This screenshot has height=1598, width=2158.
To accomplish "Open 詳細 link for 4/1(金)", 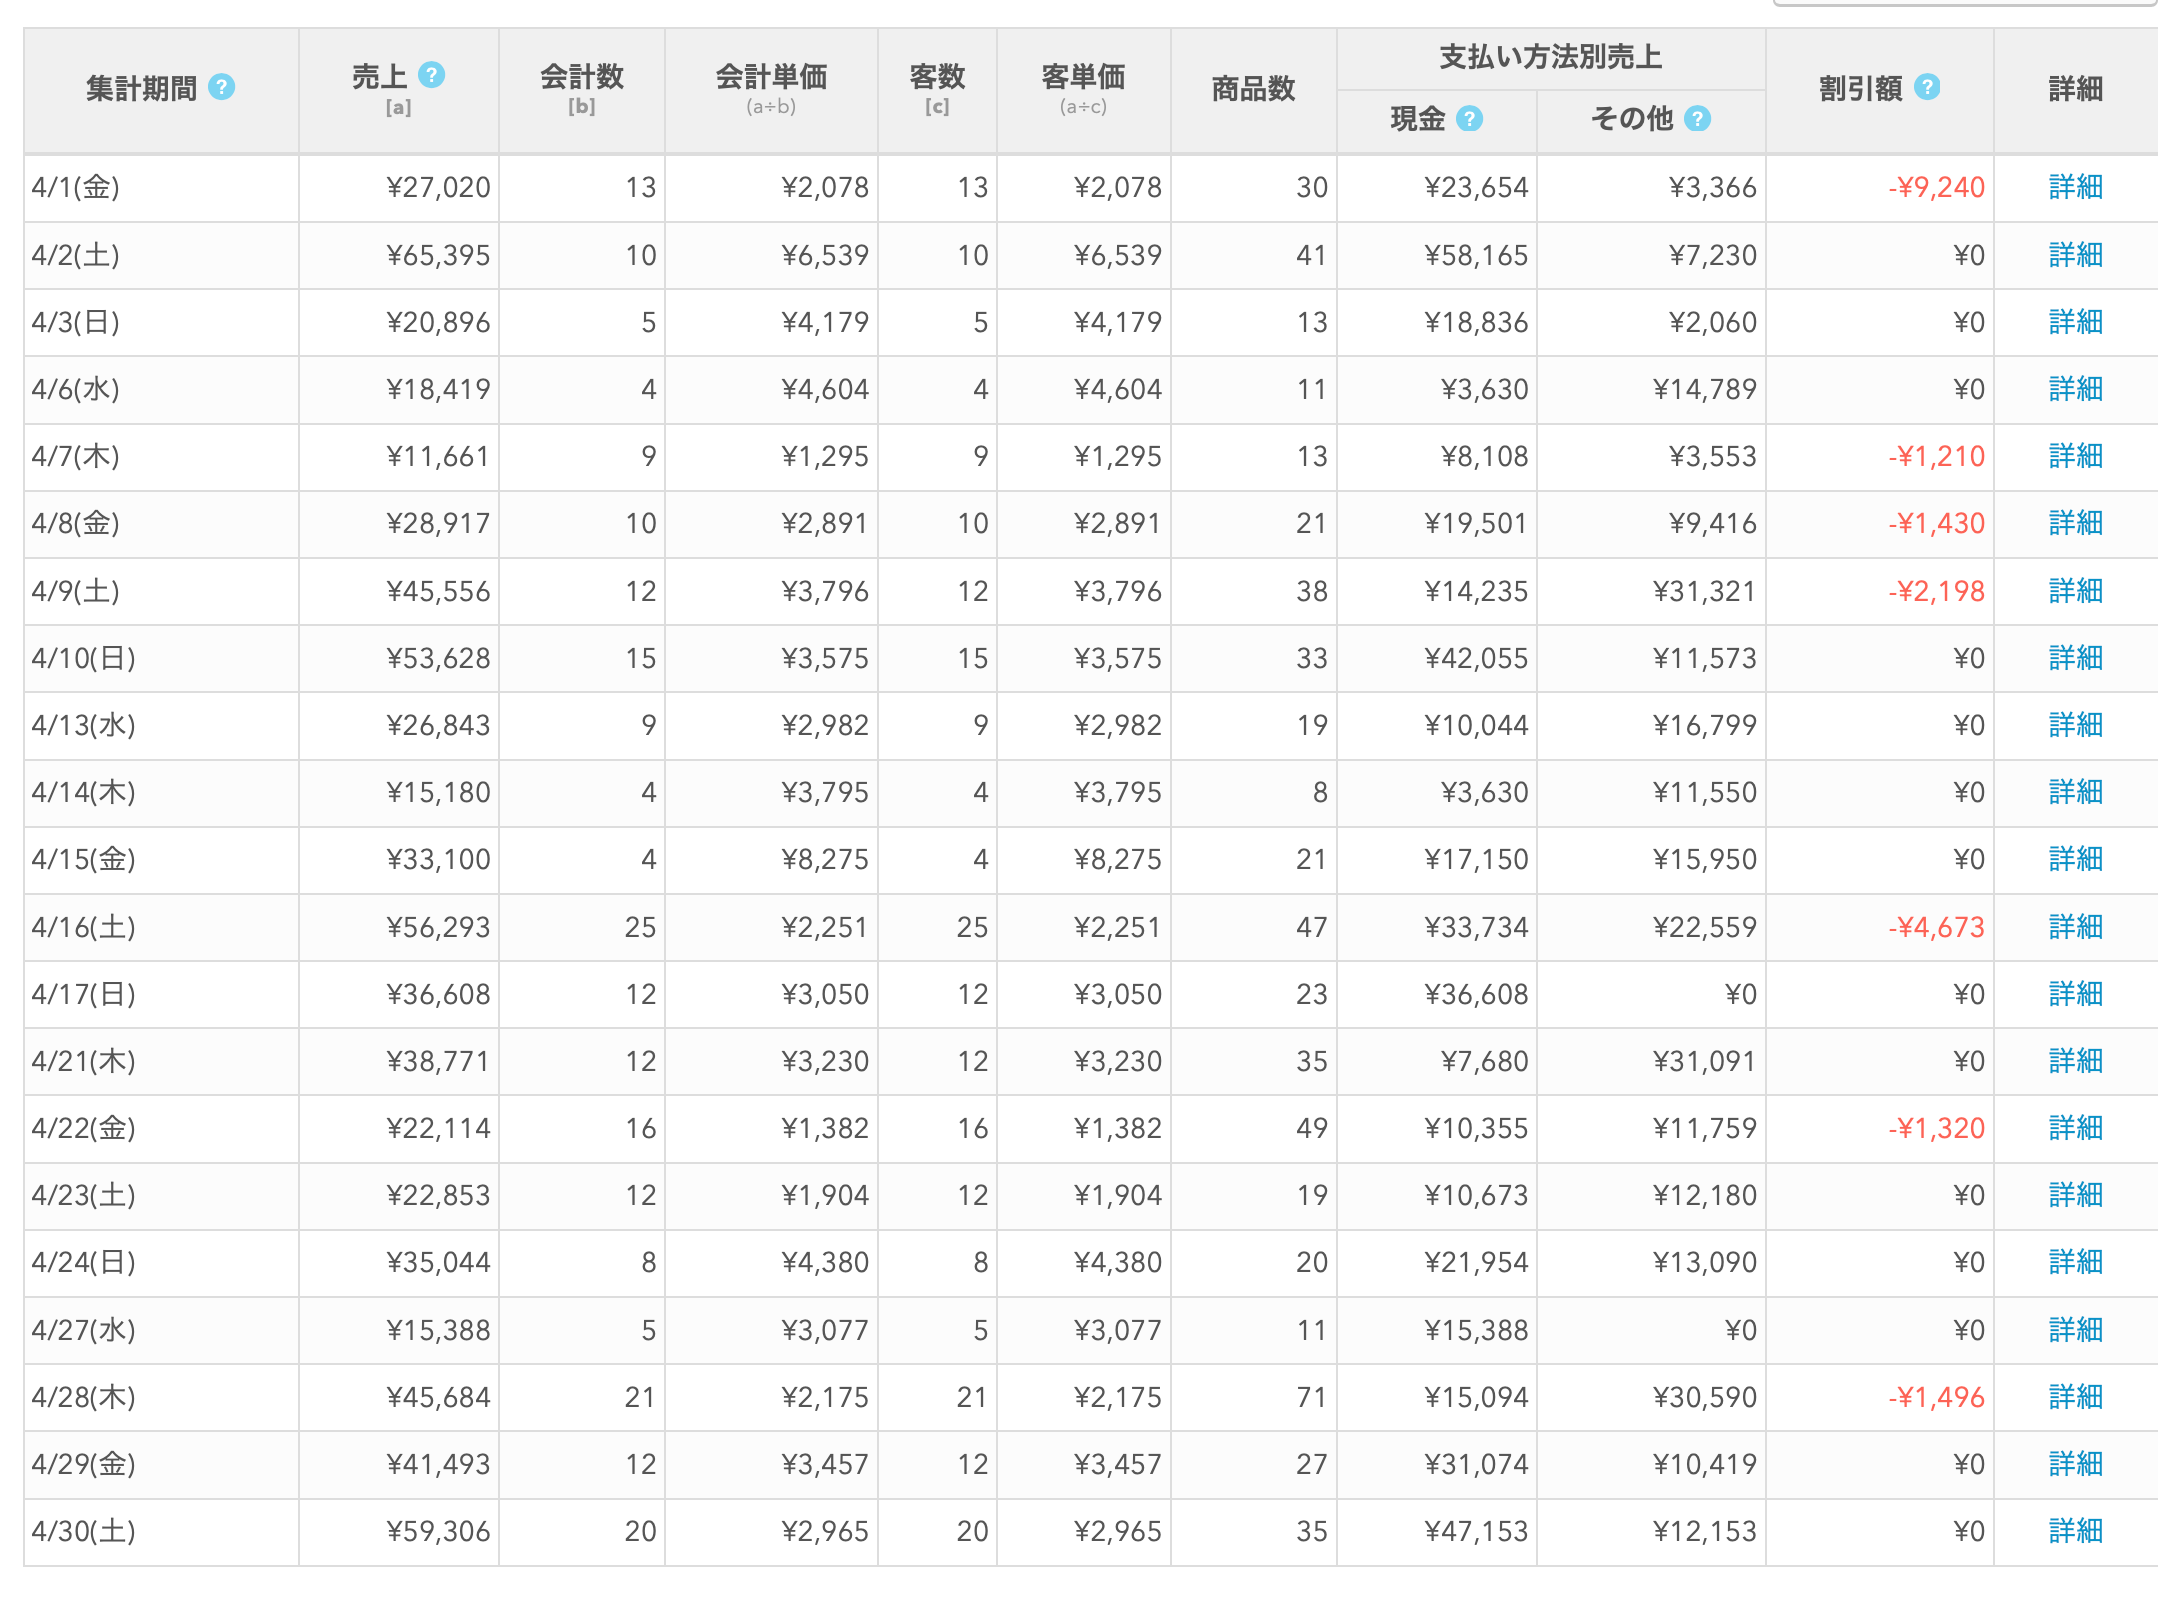I will pos(2075,187).
